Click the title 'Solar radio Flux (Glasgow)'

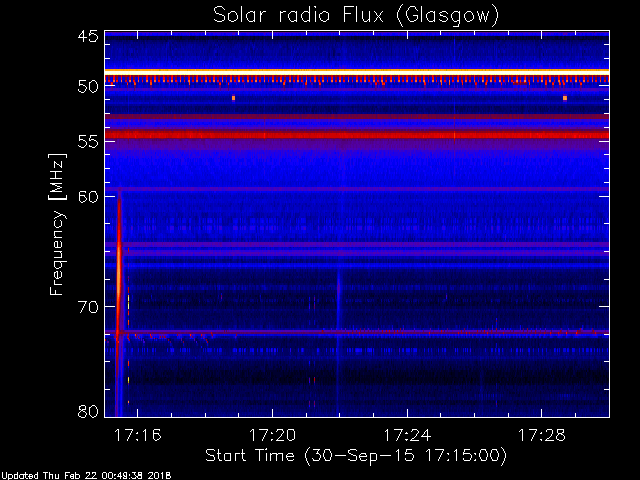(x=356, y=16)
